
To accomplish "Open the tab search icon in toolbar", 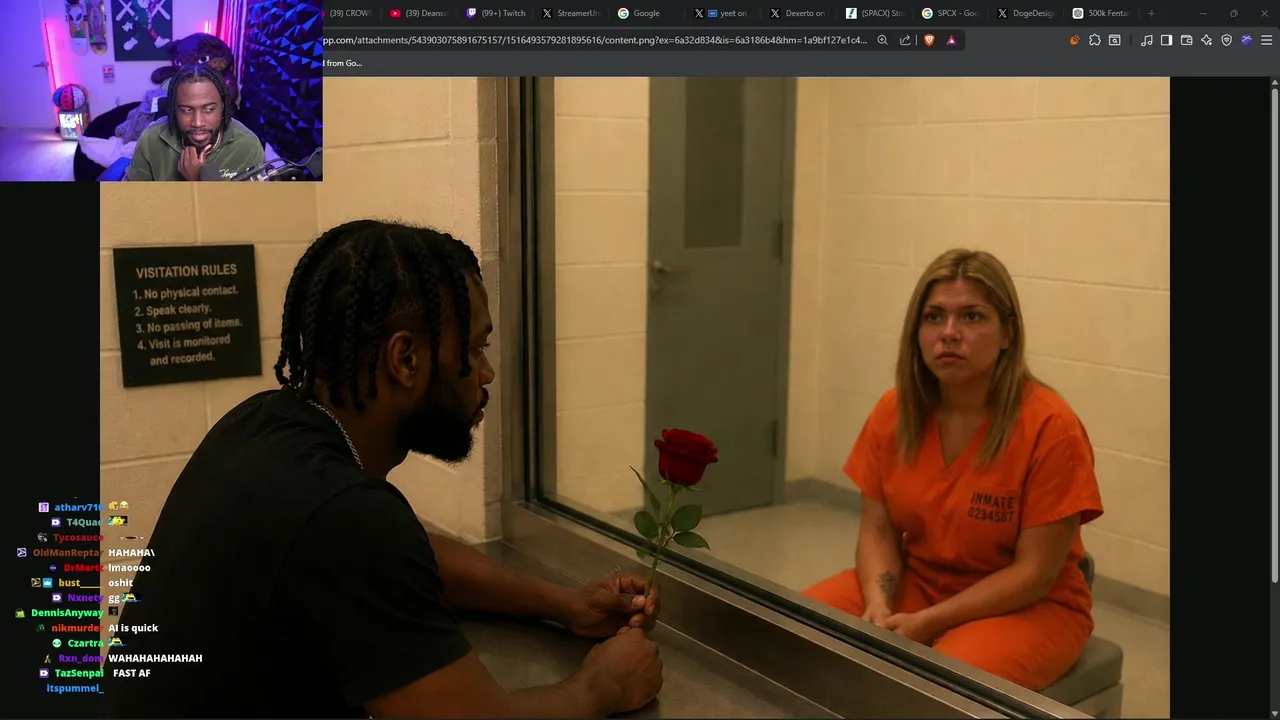I will click(x=1115, y=40).
